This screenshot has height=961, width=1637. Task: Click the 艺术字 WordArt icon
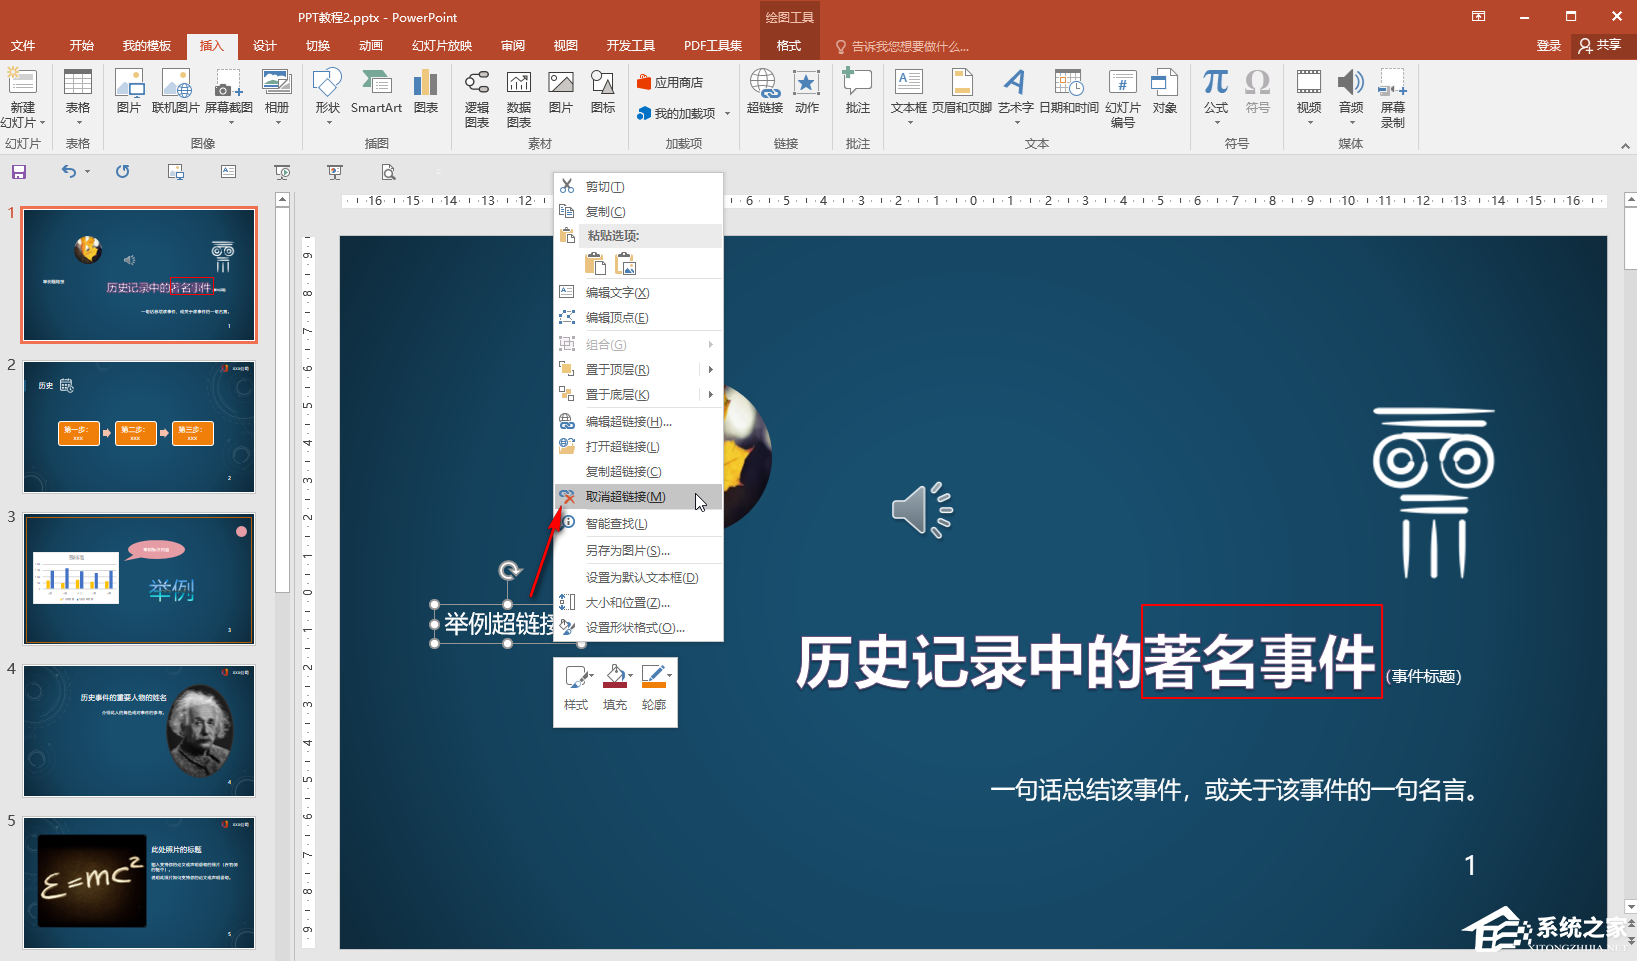click(1015, 92)
